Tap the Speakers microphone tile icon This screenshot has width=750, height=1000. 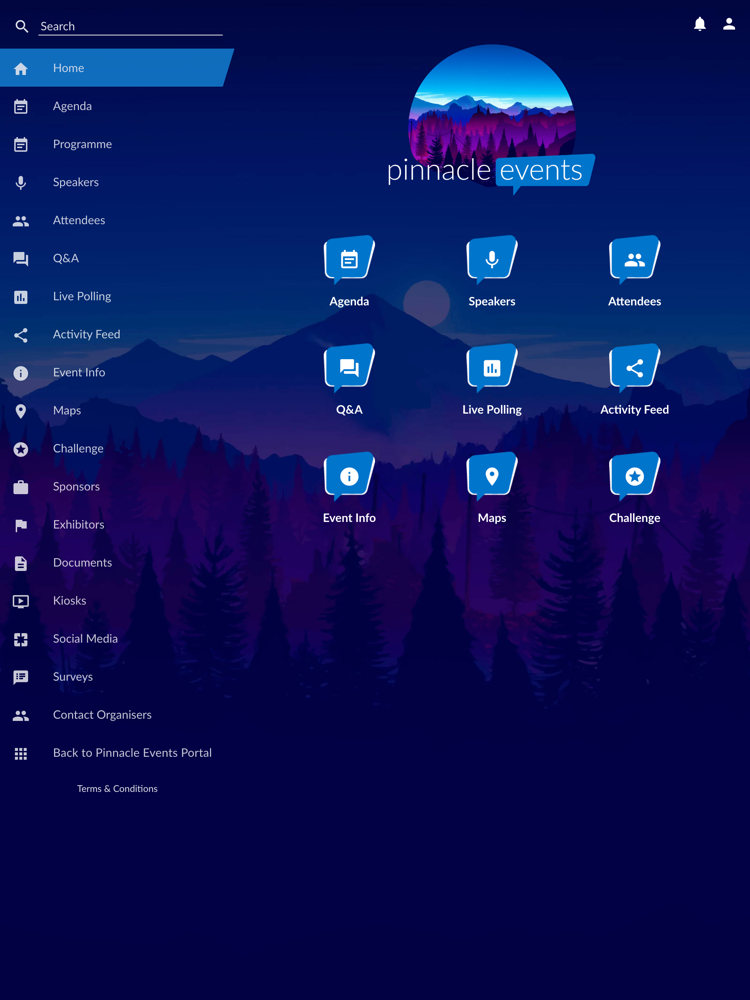(492, 260)
